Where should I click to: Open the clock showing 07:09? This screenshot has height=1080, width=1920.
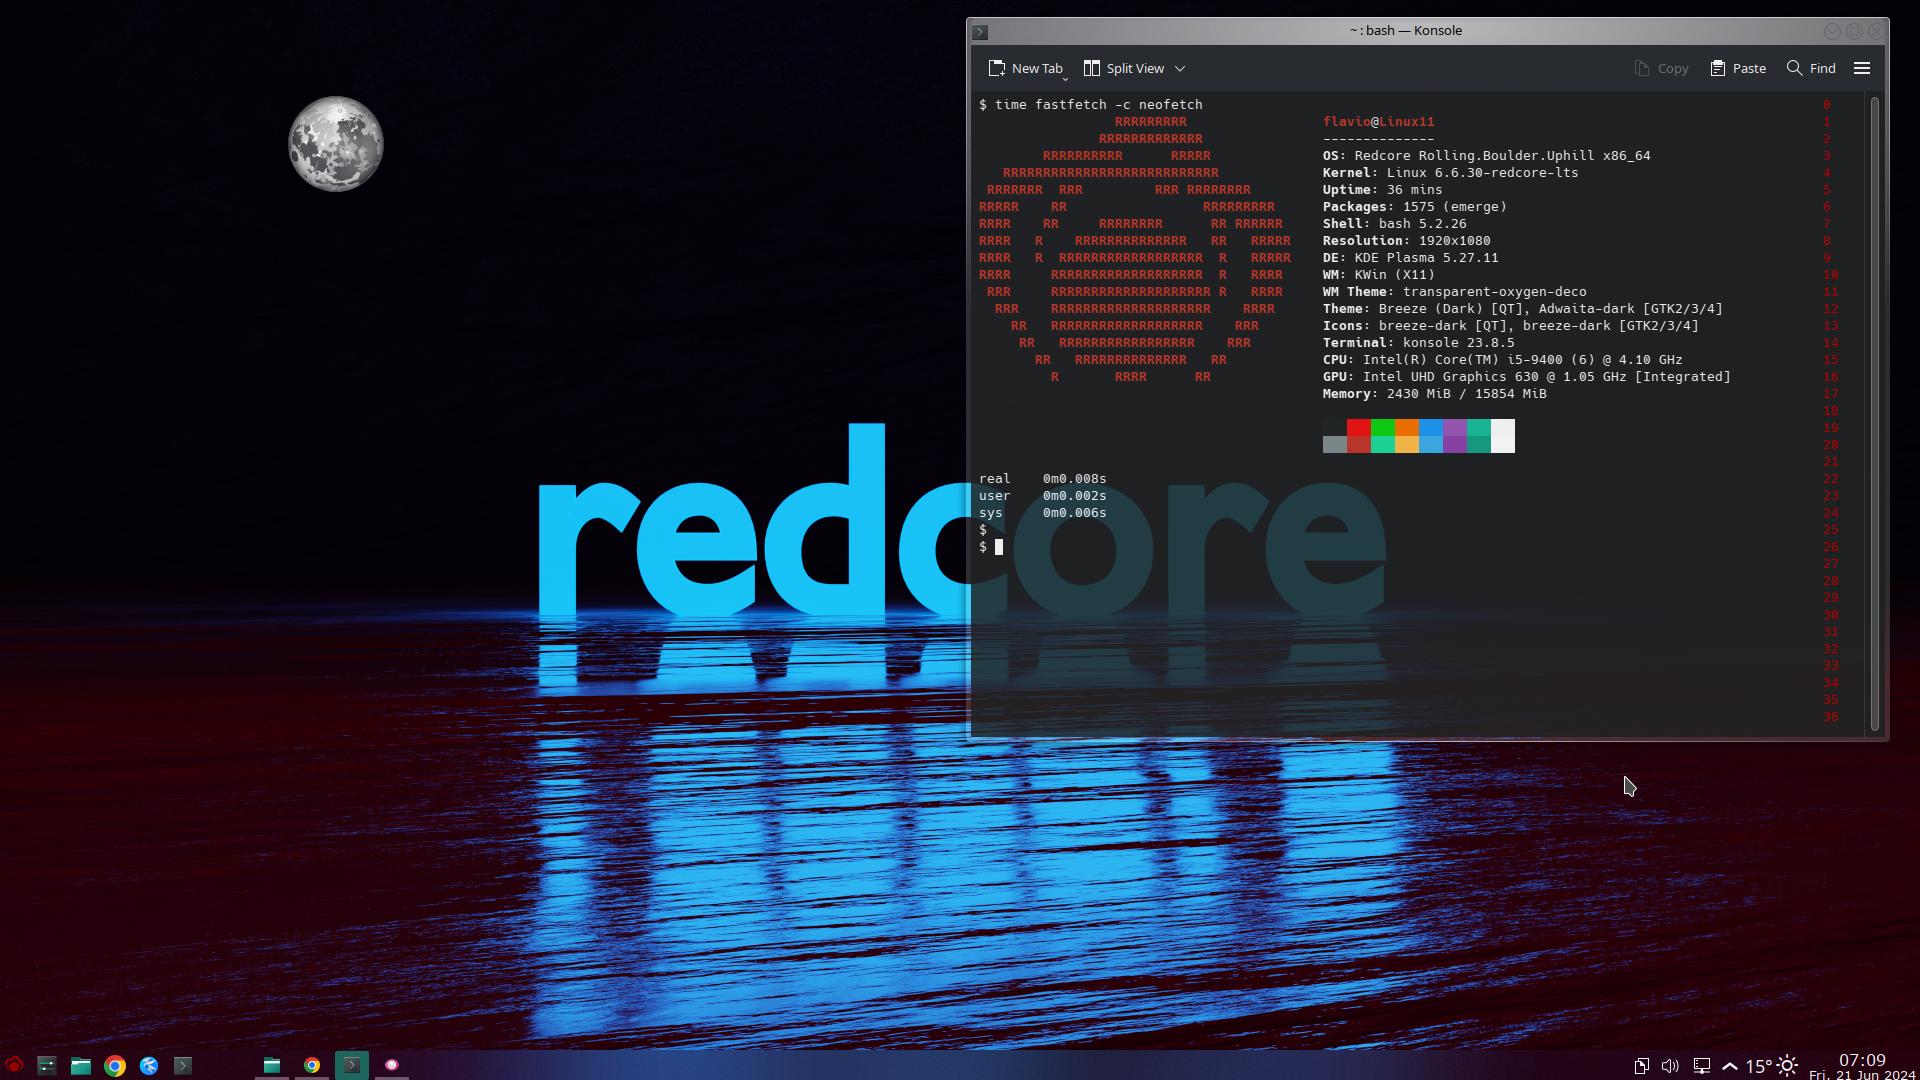[x=1862, y=1066]
